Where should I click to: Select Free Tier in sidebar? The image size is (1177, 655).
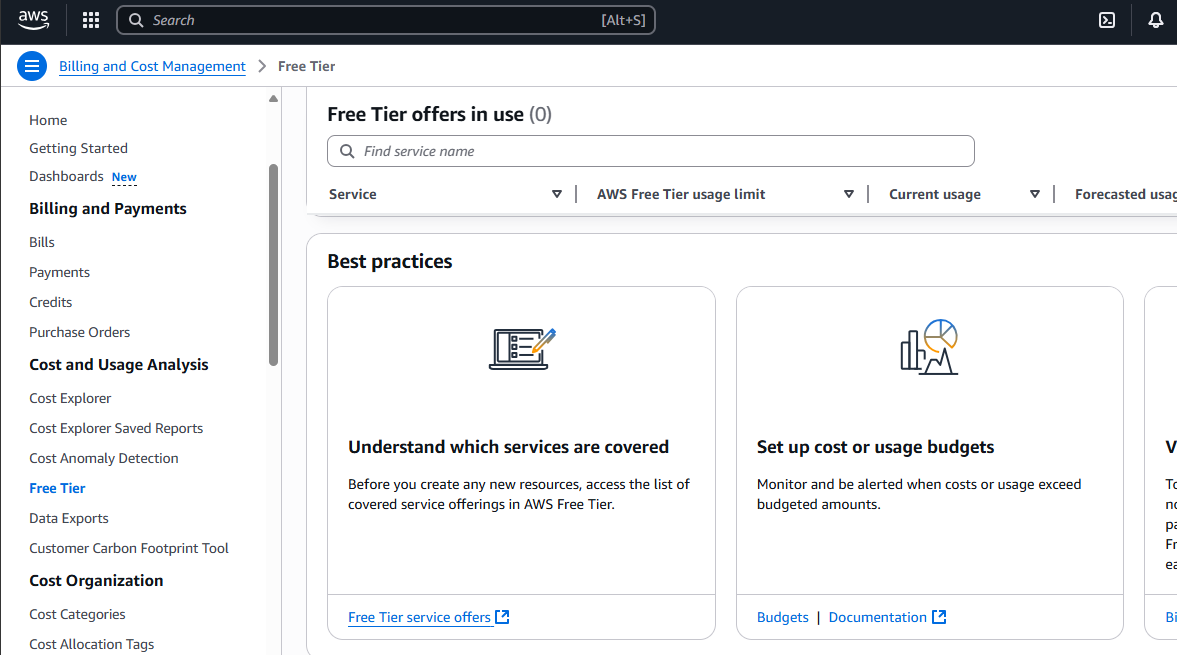click(x=57, y=488)
